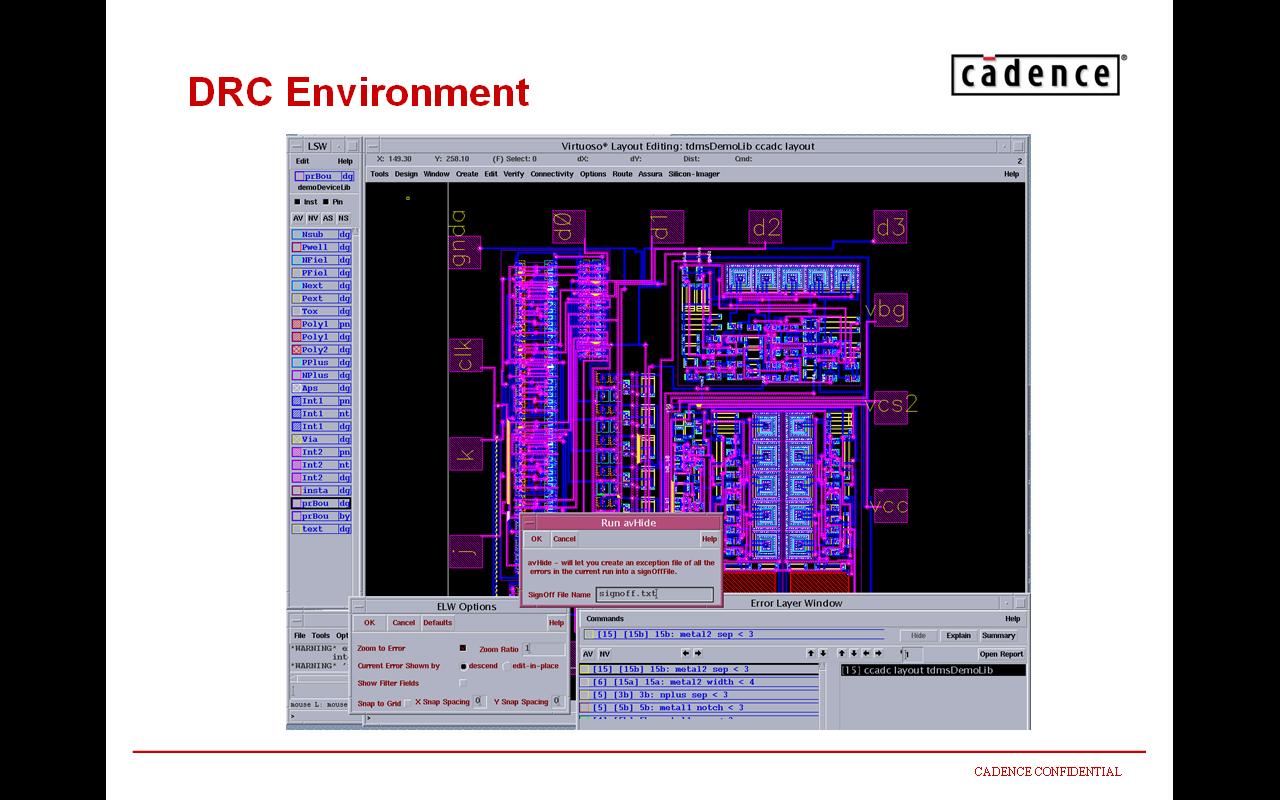Image resolution: width=1280 pixels, height=800 pixels.
Task: Click the Explain button in Error Layer Window
Action: [x=958, y=636]
